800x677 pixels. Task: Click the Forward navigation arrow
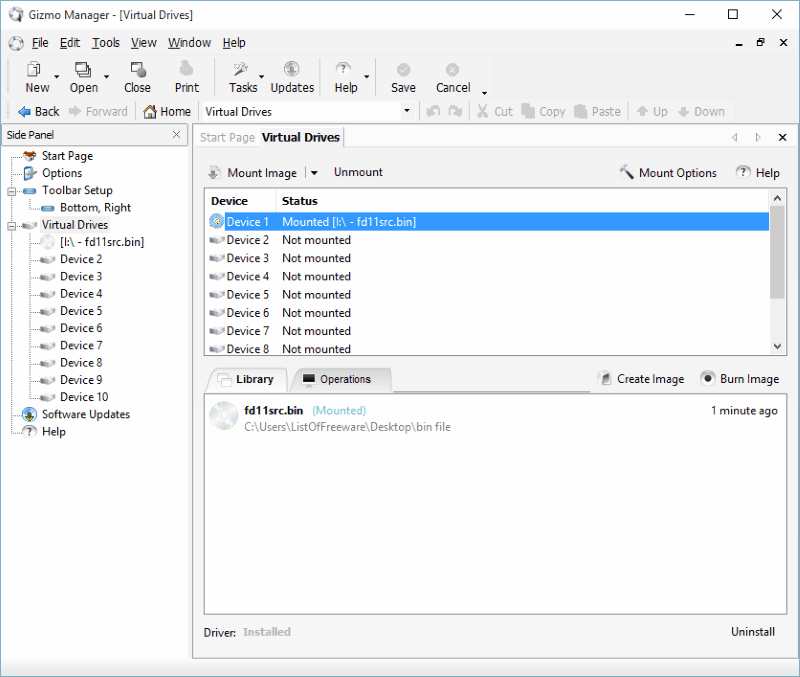click(x=75, y=111)
